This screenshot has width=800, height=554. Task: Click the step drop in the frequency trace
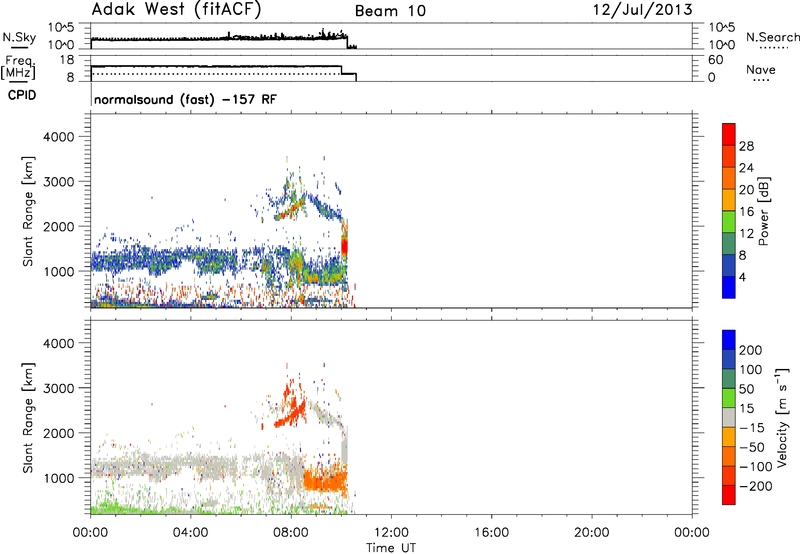tap(341, 70)
